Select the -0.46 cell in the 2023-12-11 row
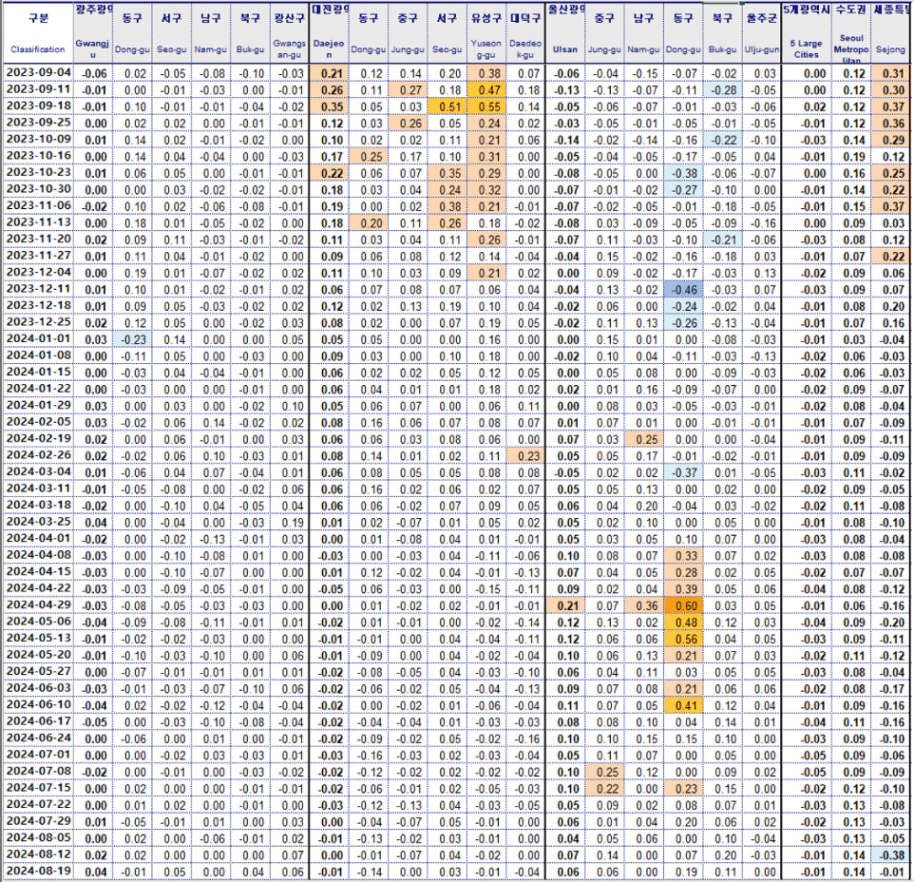Image resolution: width=914 pixels, height=882 pixels. (683, 290)
